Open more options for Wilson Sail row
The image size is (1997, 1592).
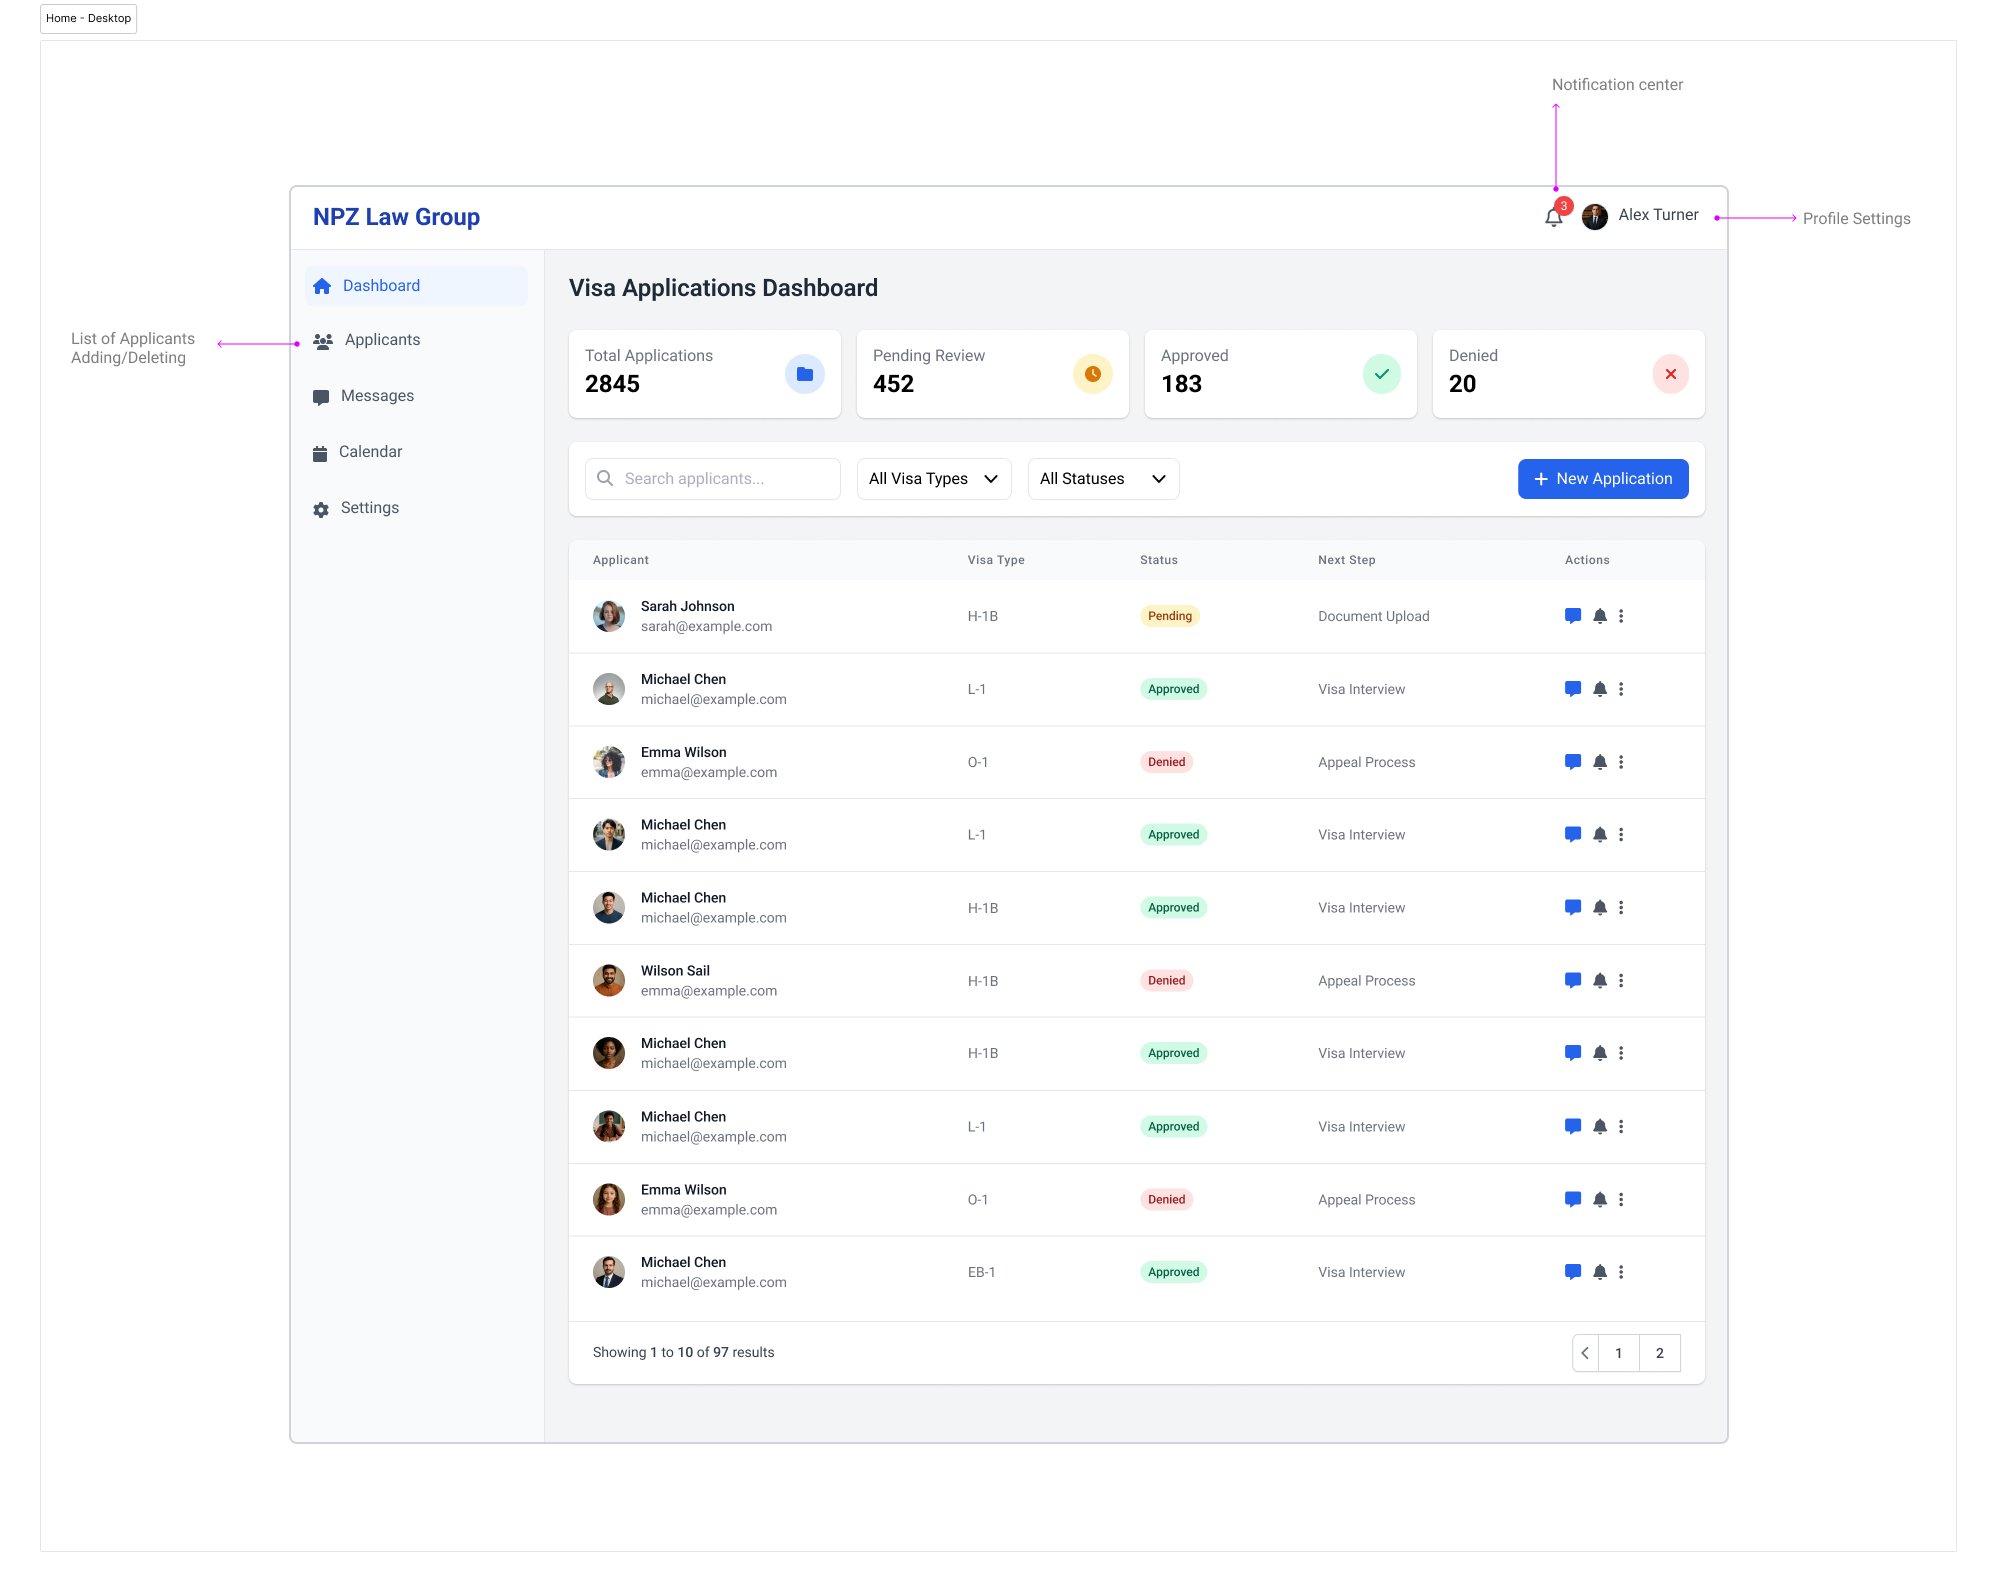1621,981
